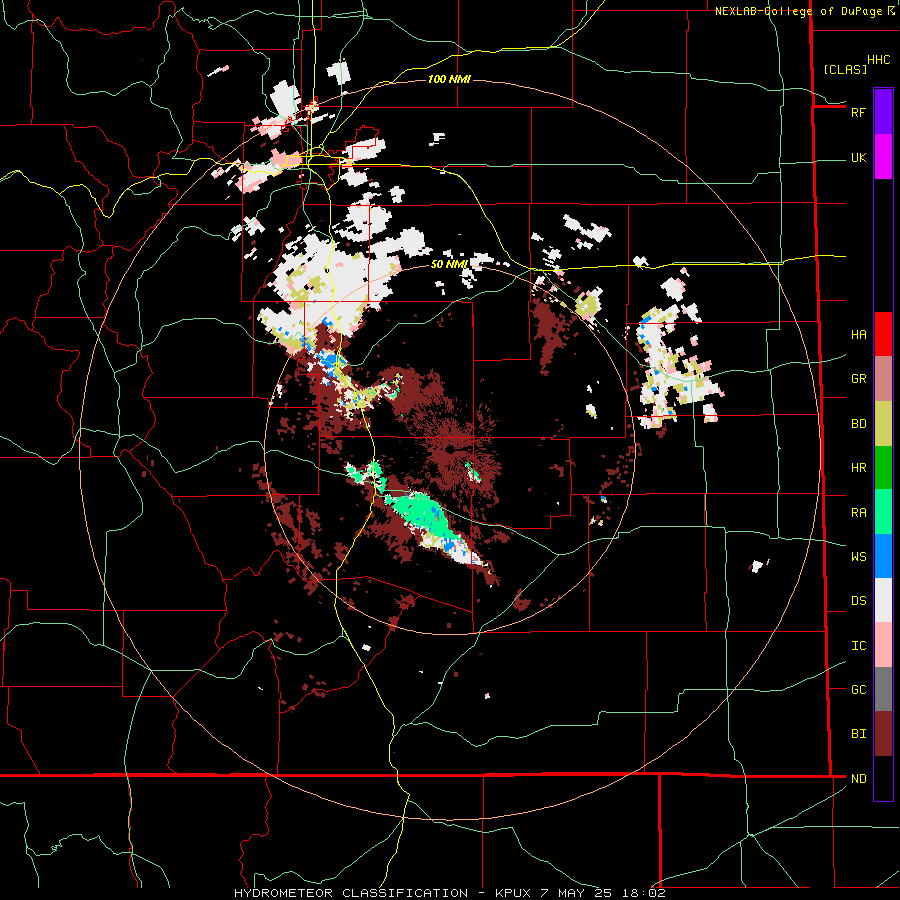Image resolution: width=900 pixels, height=900 pixels.
Task: Click the DS legend label
Action: (x=858, y=601)
